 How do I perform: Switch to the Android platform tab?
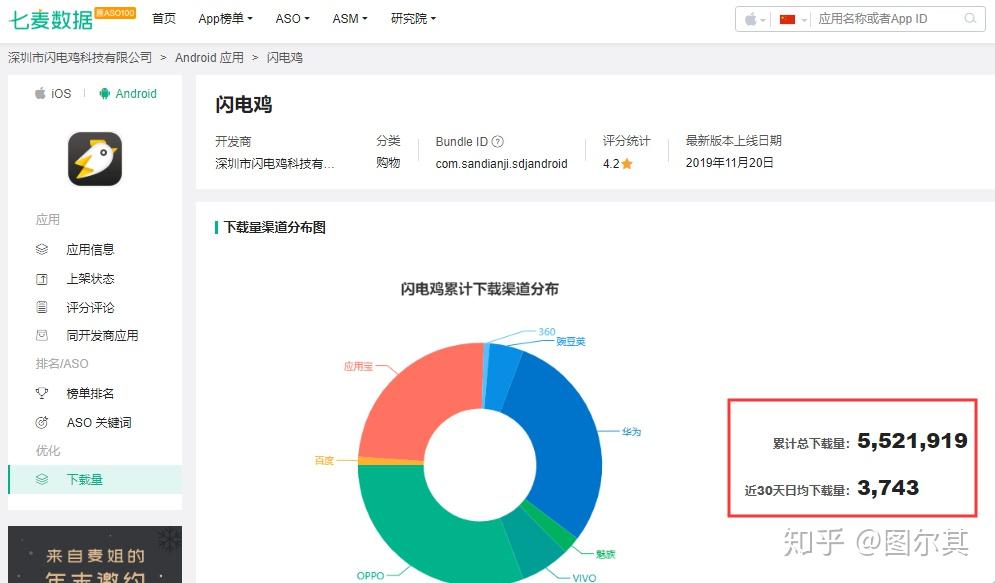coord(128,93)
